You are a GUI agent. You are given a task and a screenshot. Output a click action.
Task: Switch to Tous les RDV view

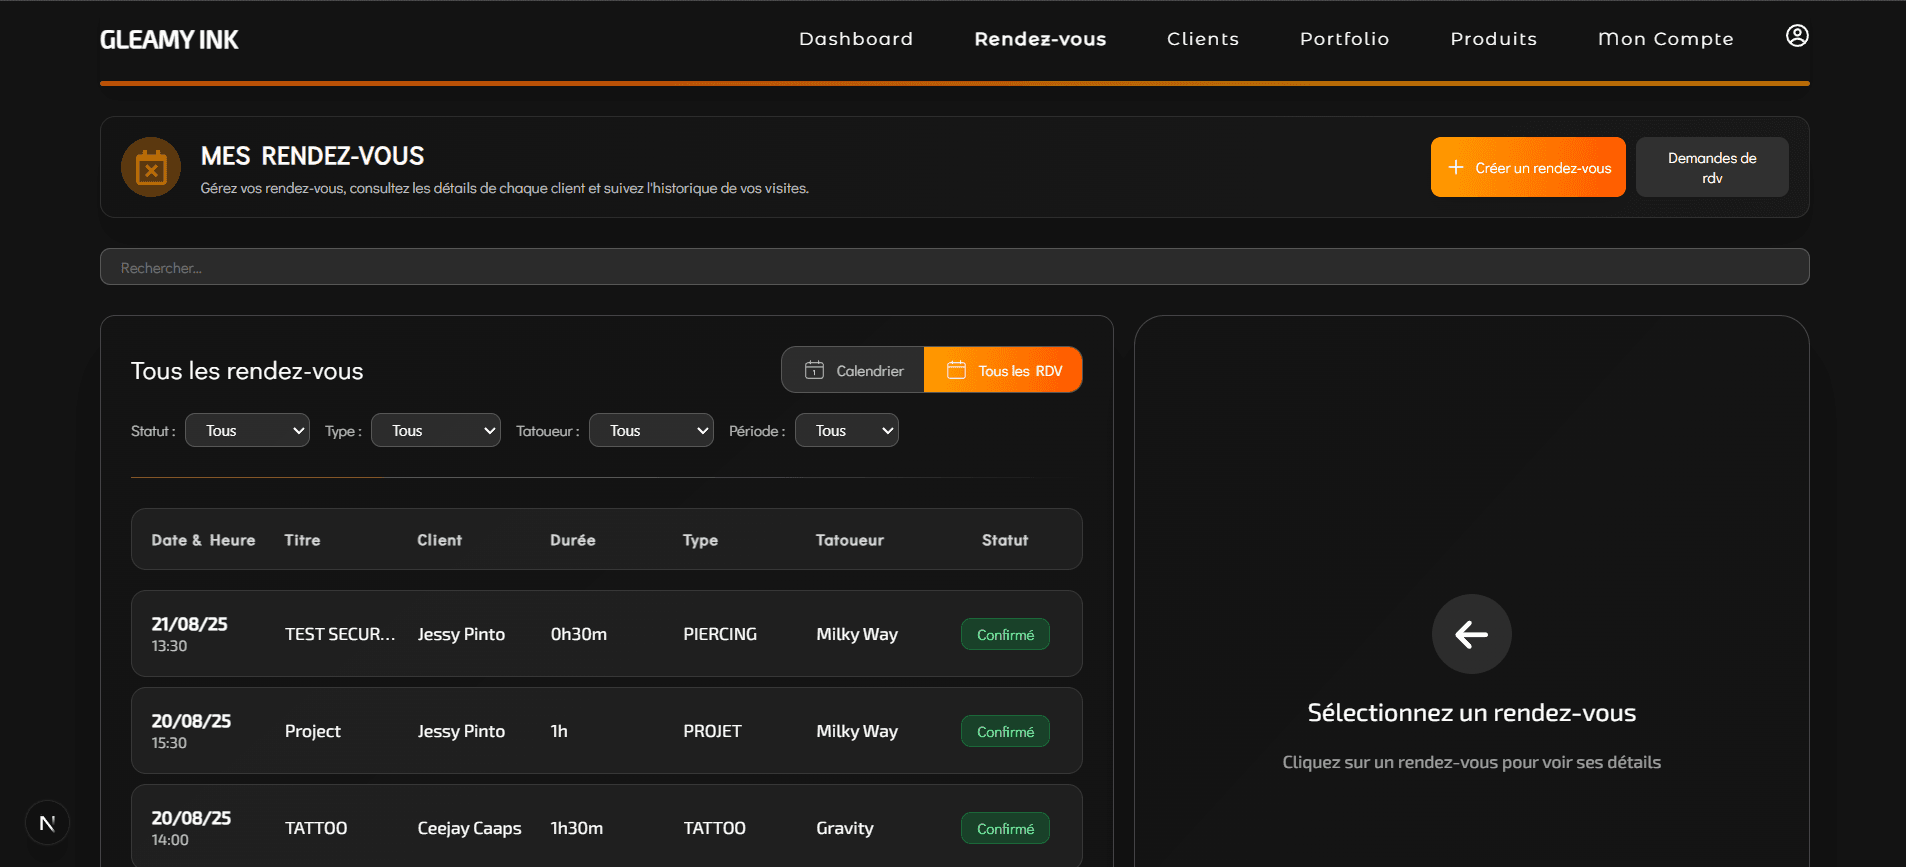click(x=1003, y=371)
